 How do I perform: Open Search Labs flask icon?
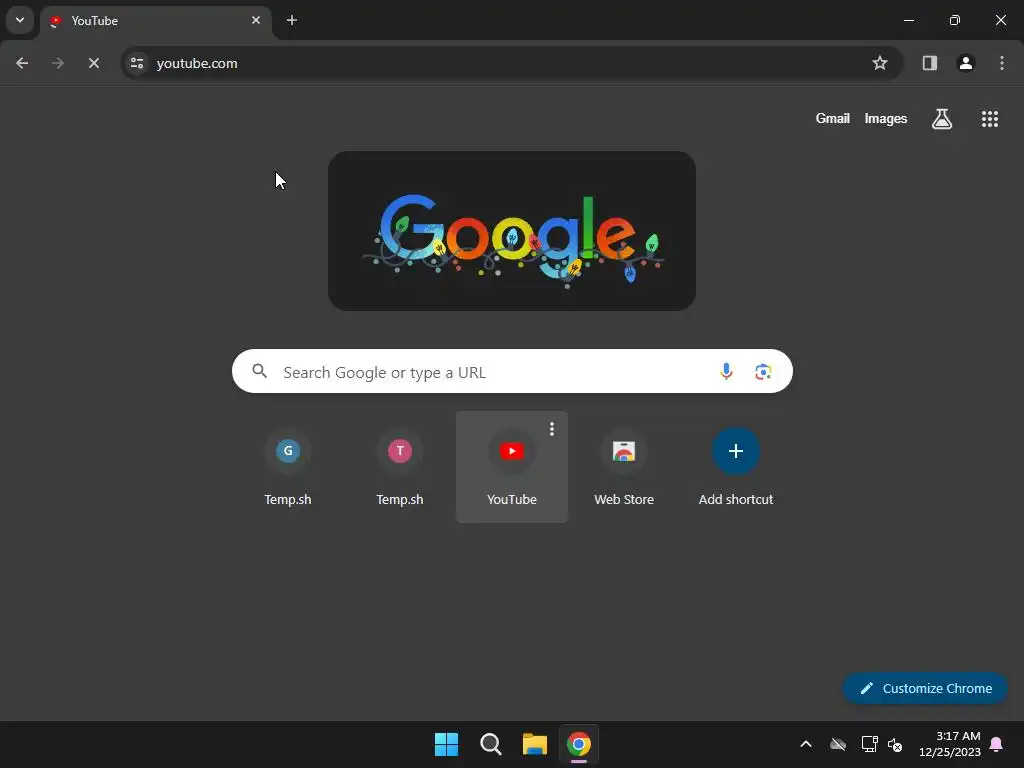coord(942,119)
